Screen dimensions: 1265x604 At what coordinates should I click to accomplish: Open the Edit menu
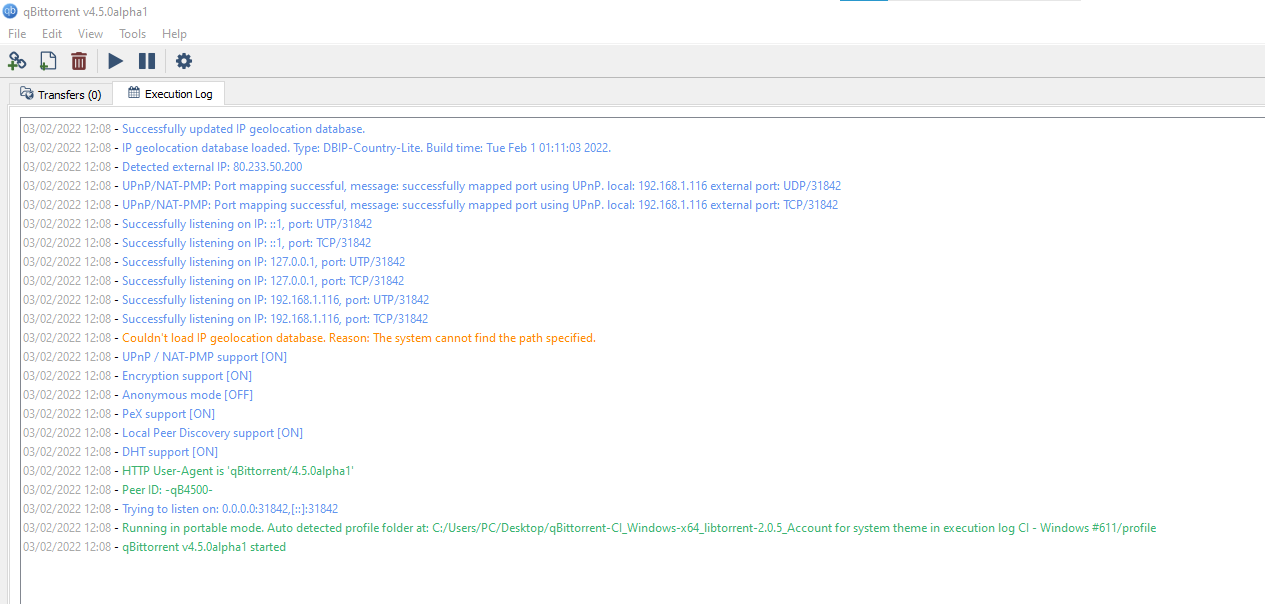[51, 33]
